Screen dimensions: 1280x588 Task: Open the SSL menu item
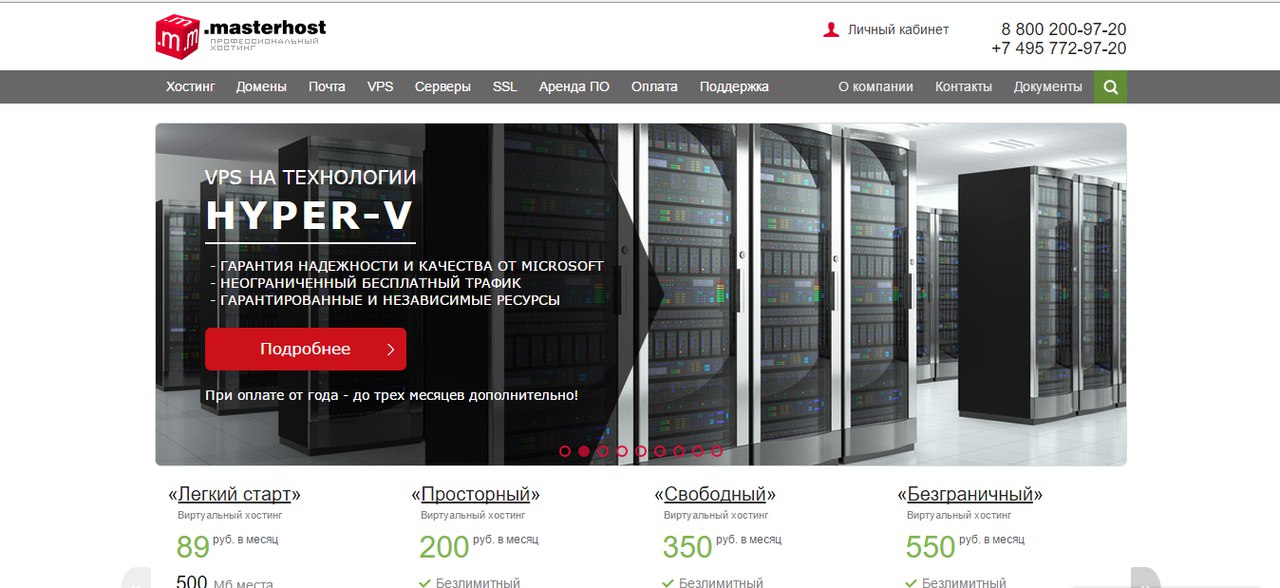tap(505, 87)
